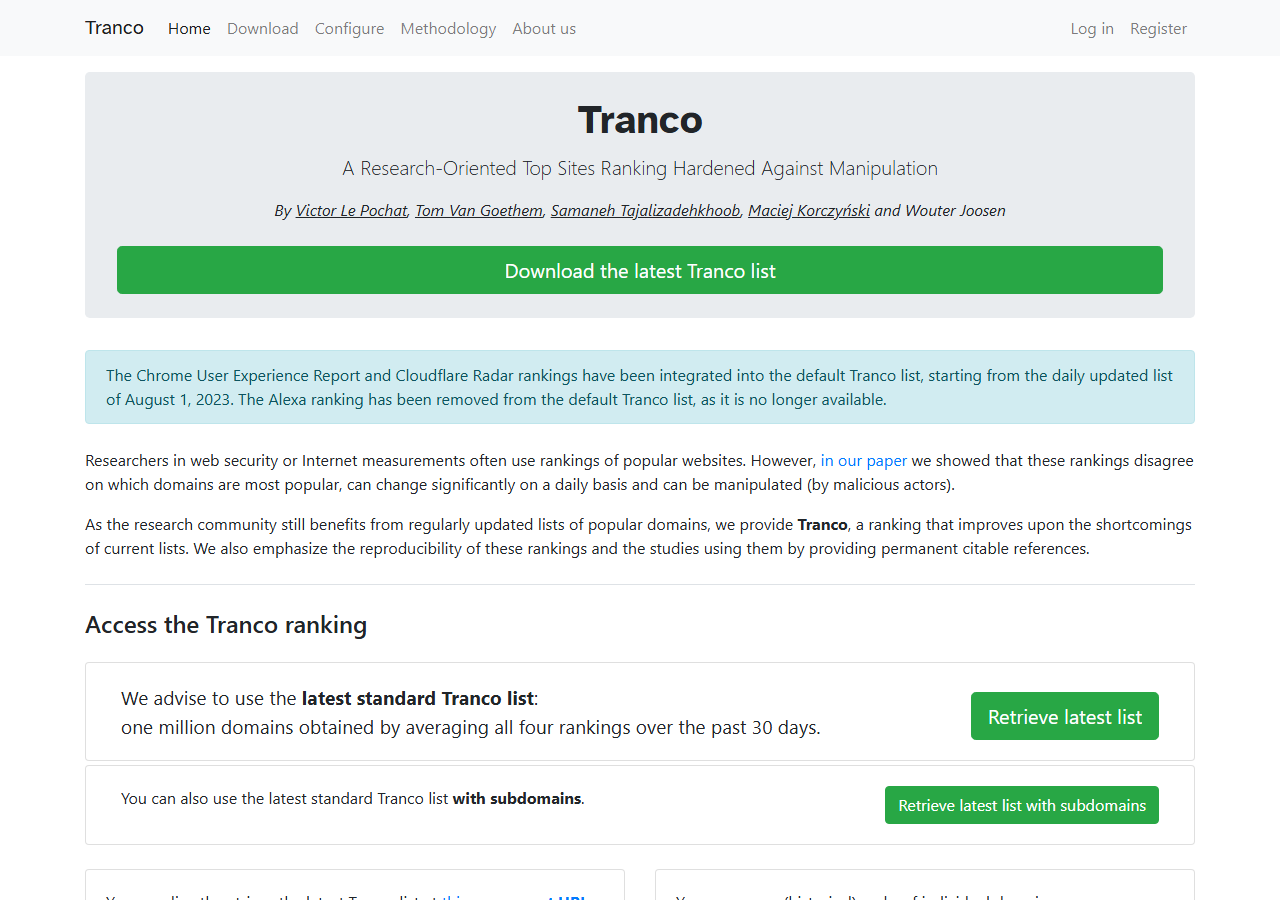This screenshot has height=900, width=1280.
Task: Click the 'Access the Tranco ranking' heading
Action: click(226, 625)
